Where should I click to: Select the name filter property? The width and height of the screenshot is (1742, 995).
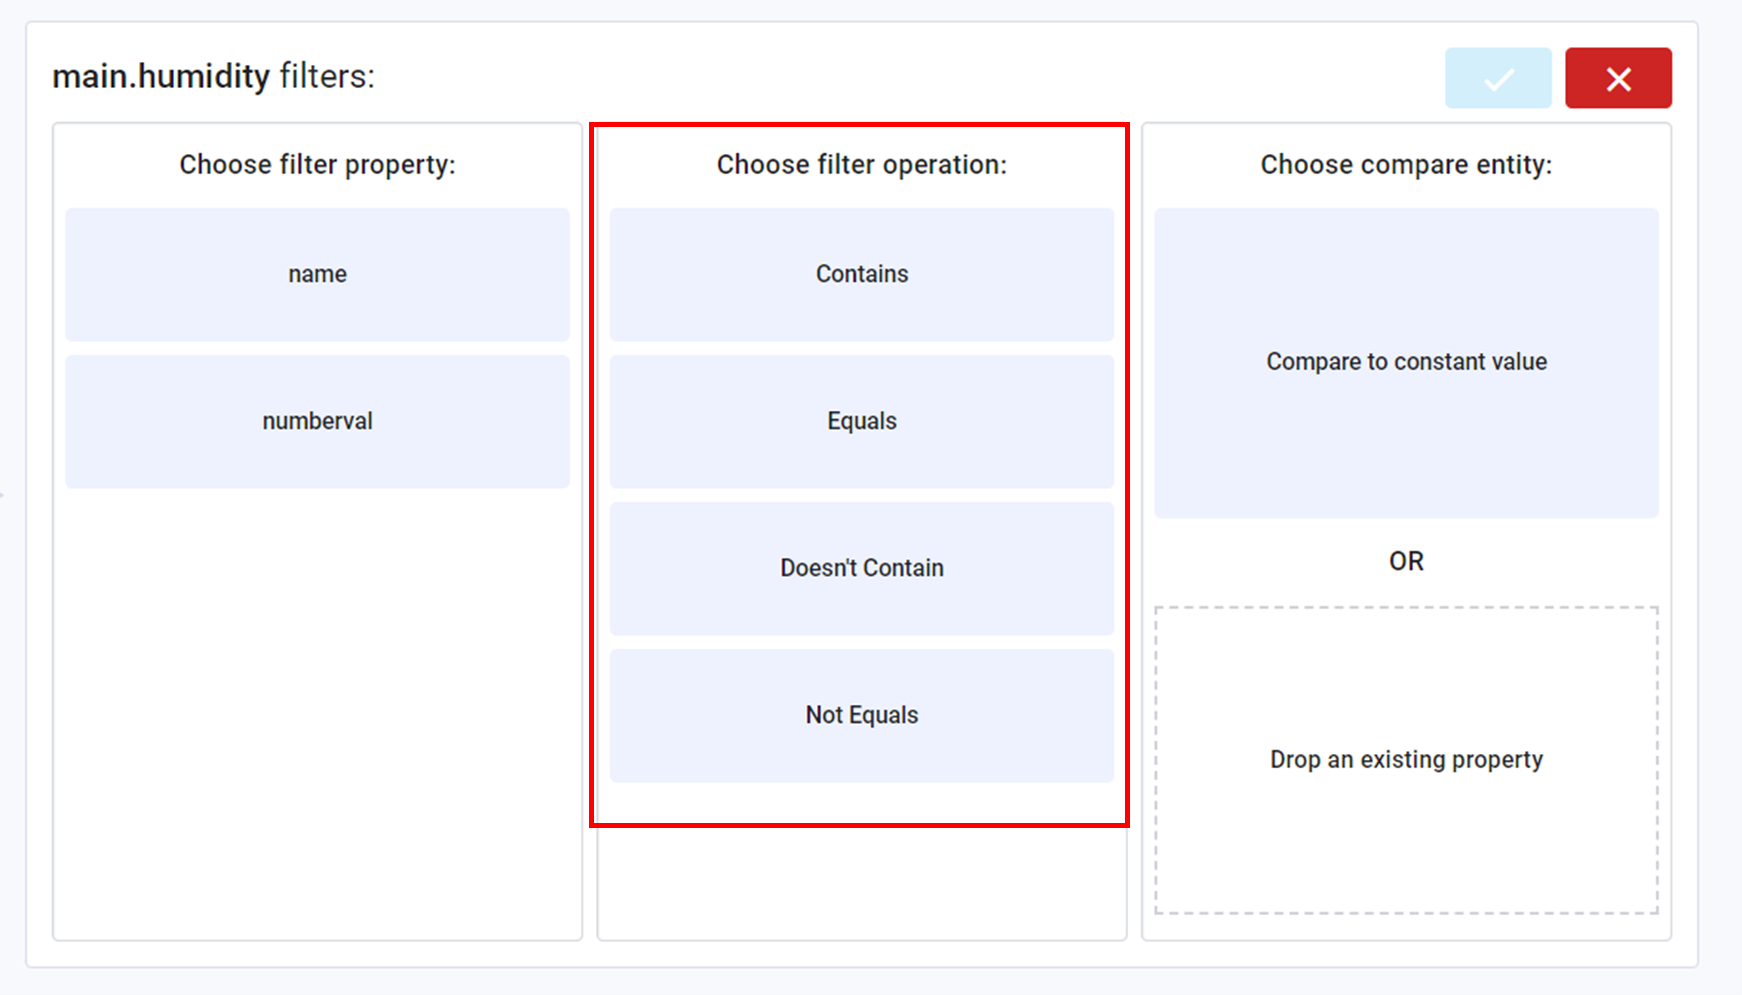[316, 273]
